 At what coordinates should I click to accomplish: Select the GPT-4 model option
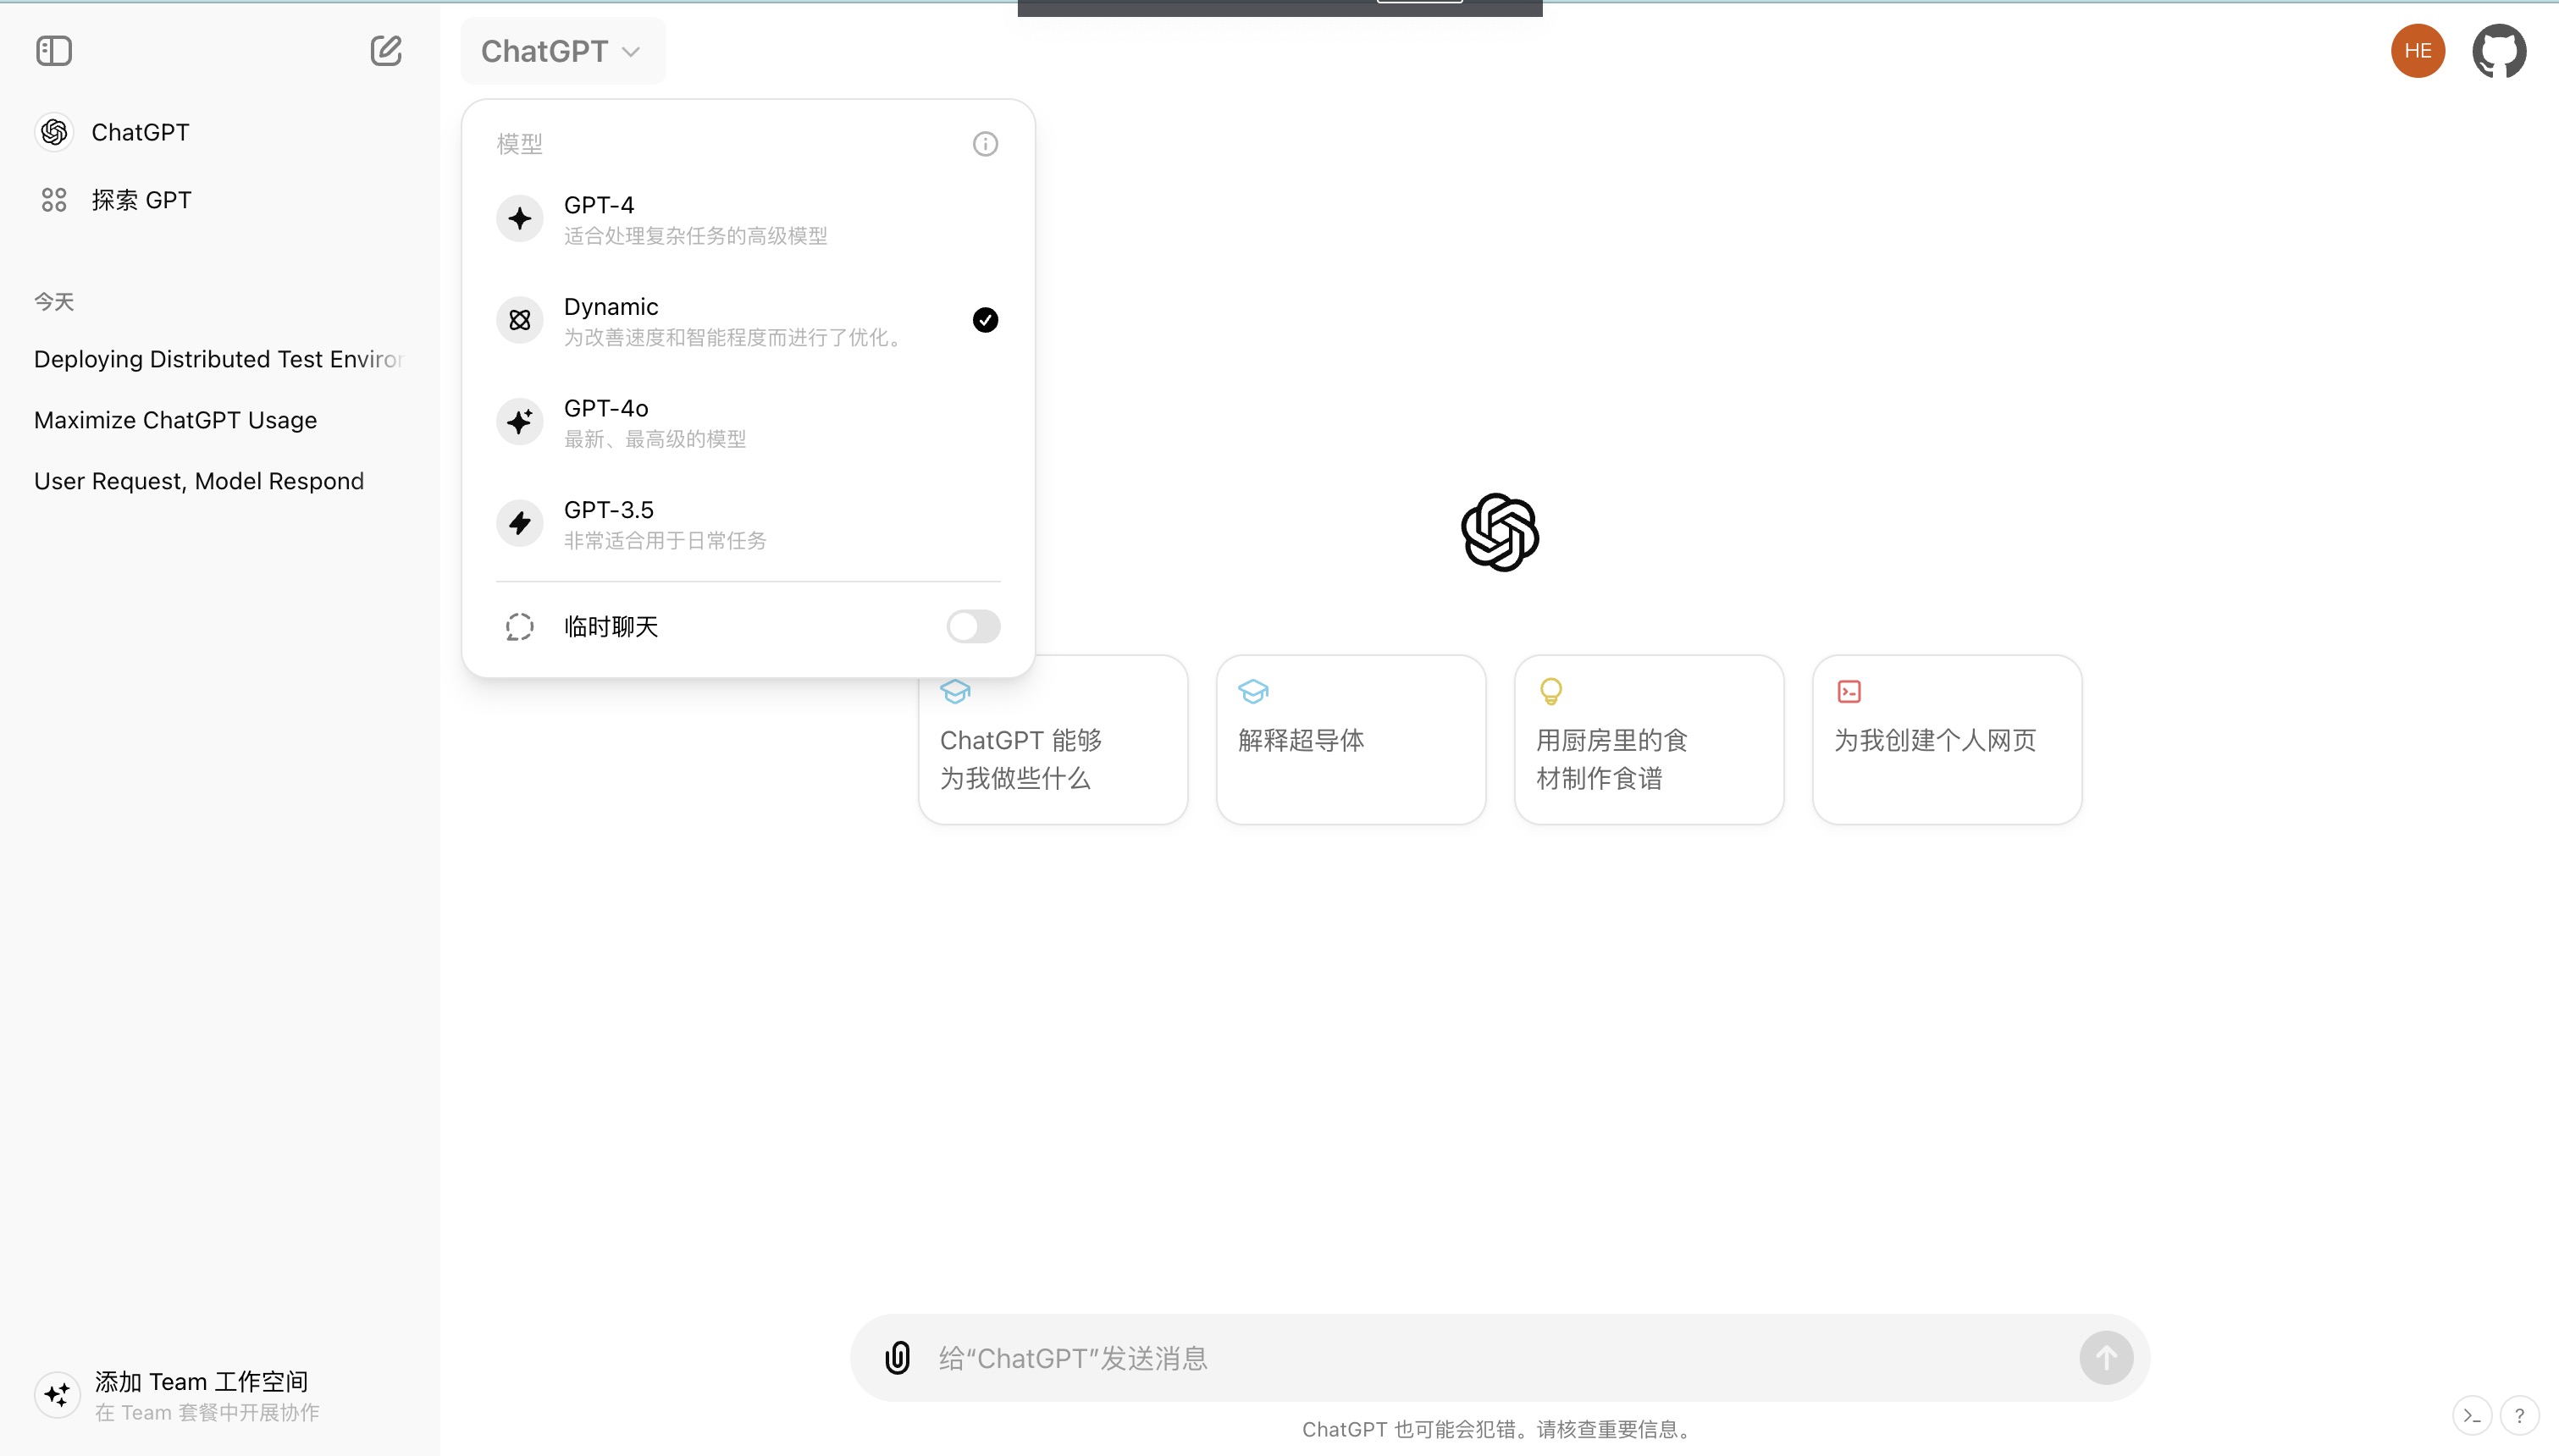coord(748,220)
